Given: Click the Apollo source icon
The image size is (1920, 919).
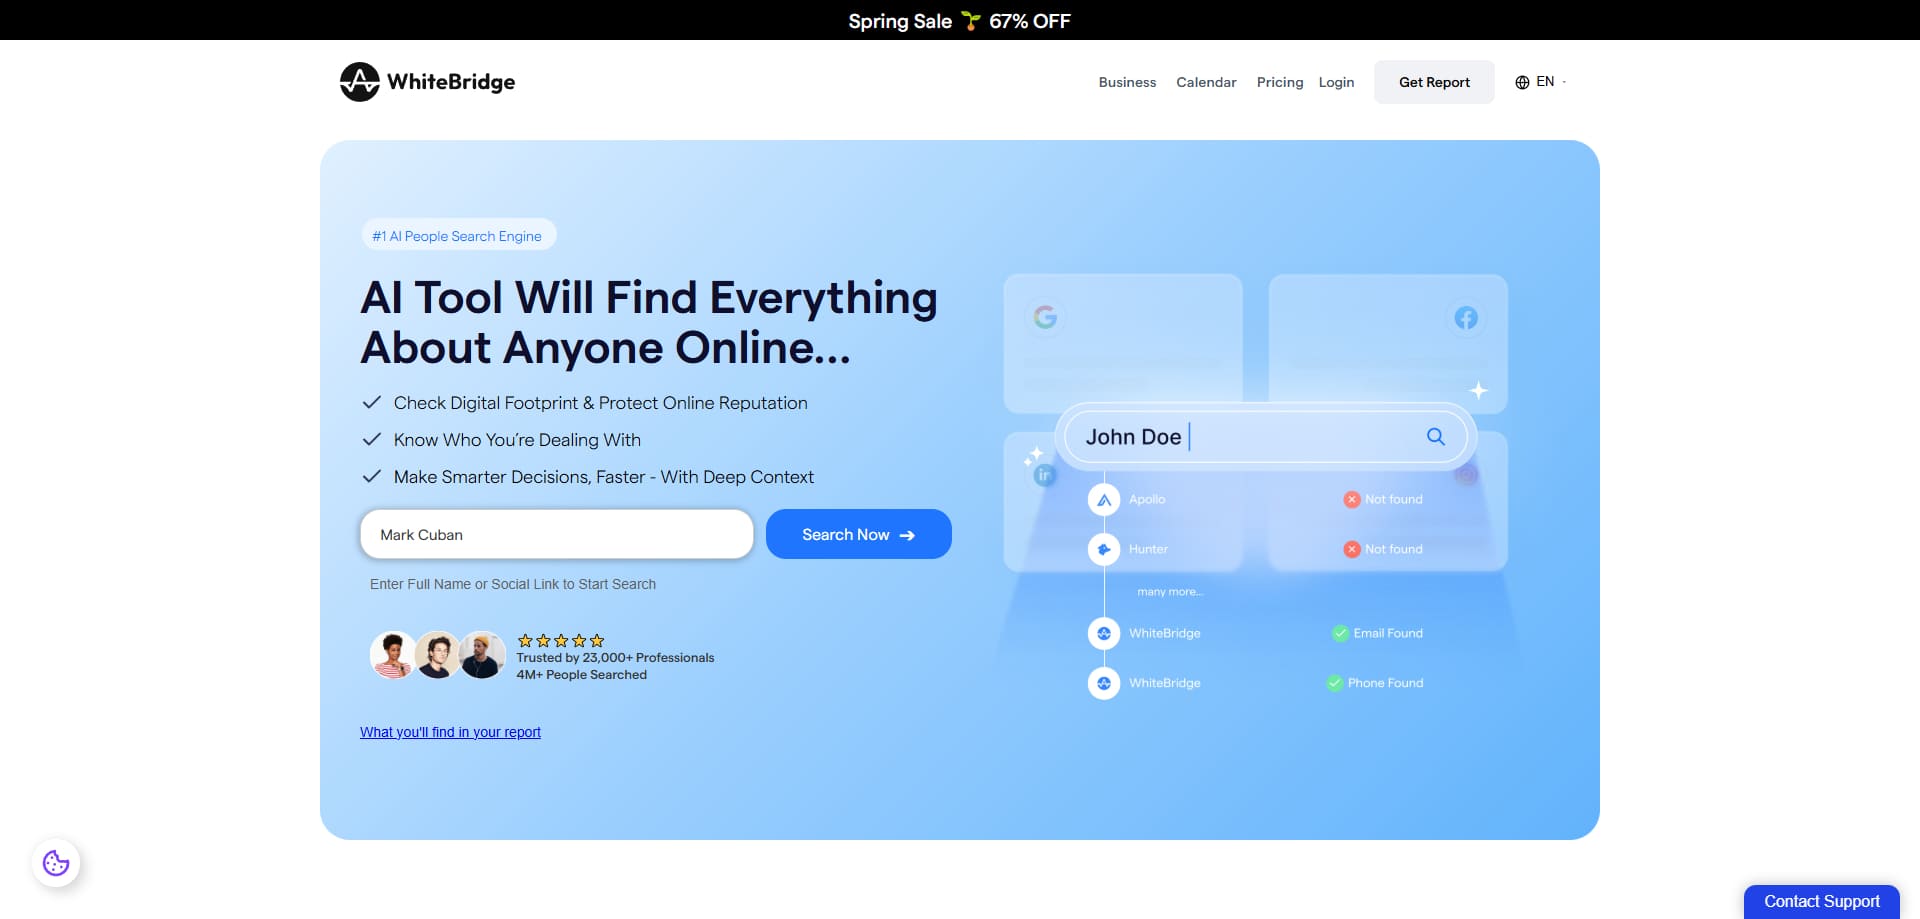Looking at the screenshot, I should pos(1104,500).
